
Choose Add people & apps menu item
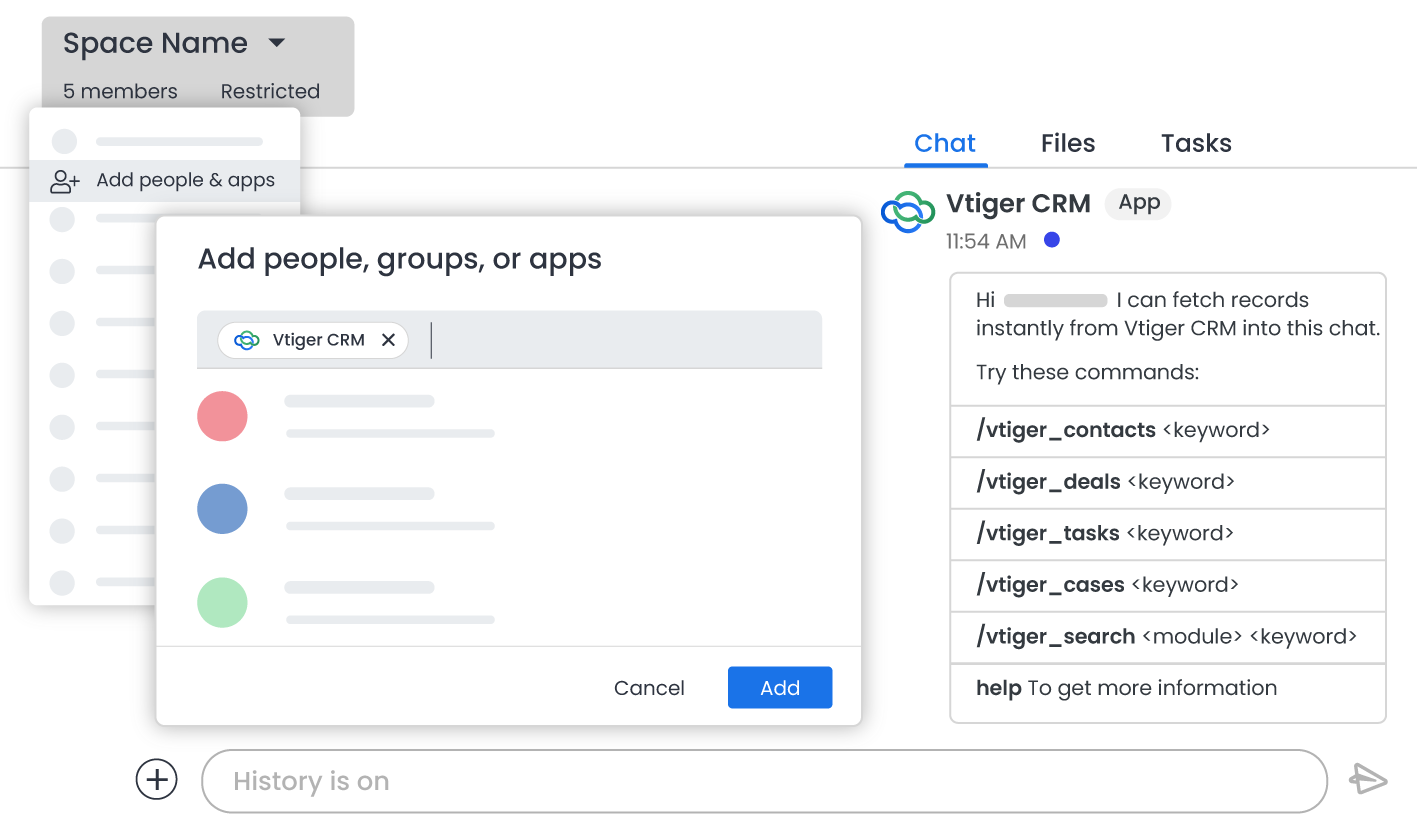(185, 181)
